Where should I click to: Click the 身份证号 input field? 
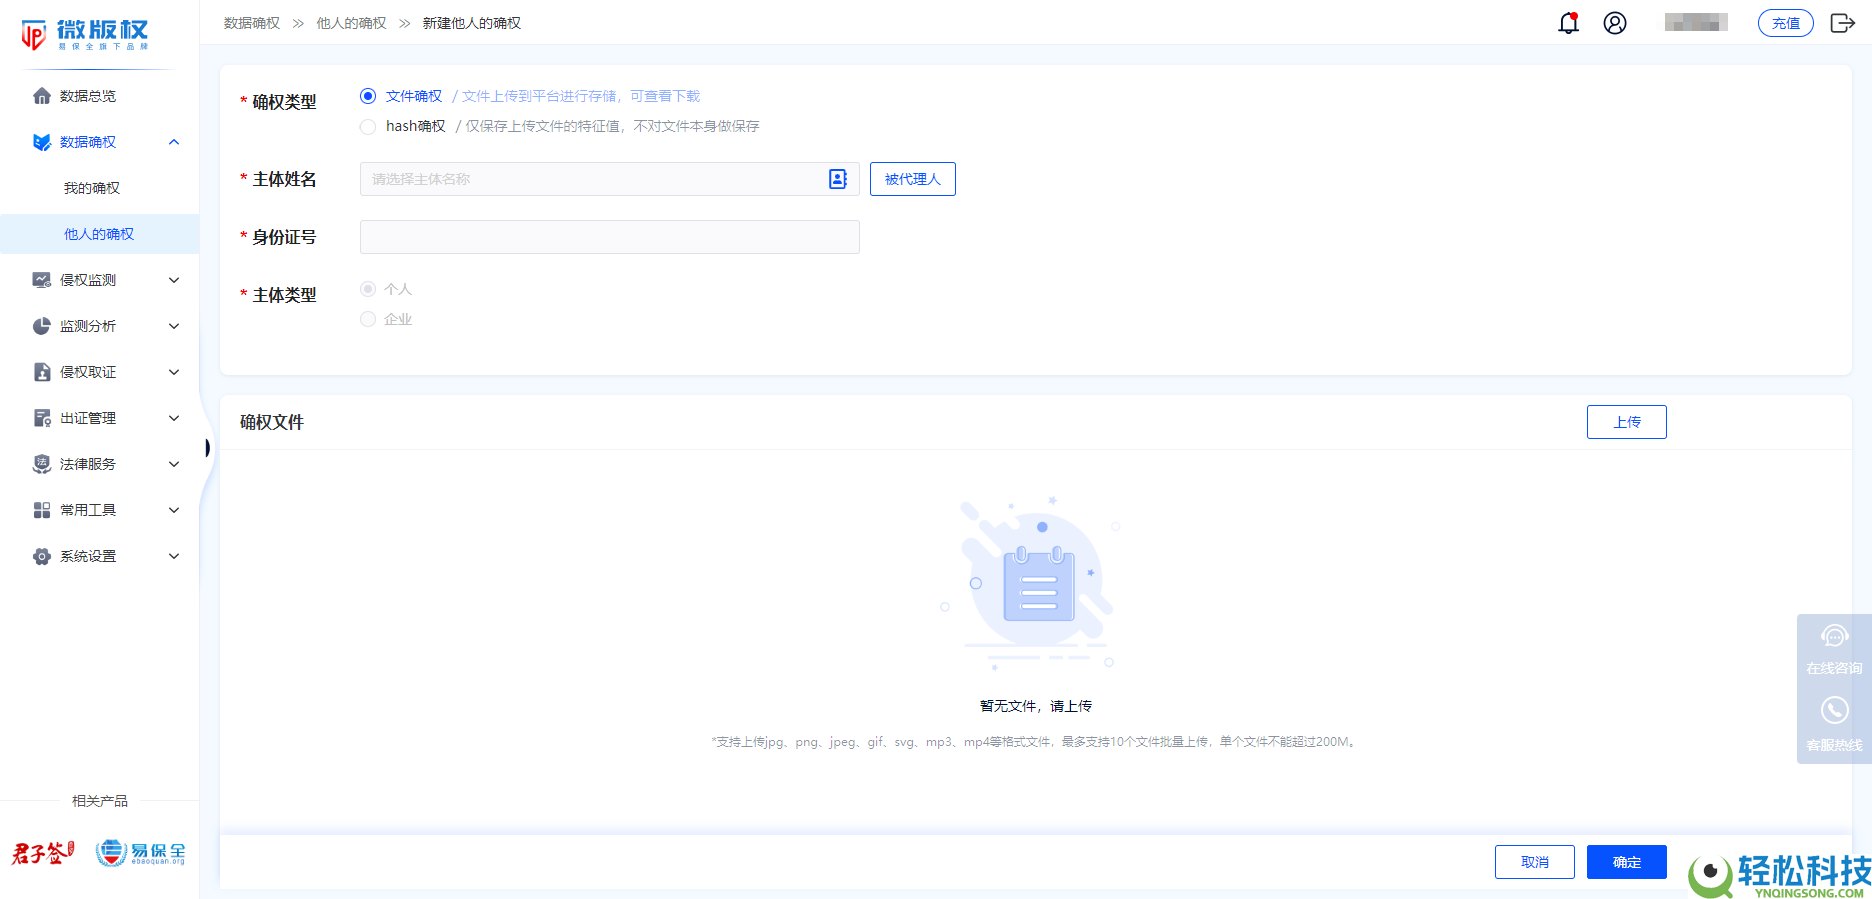[x=609, y=237]
